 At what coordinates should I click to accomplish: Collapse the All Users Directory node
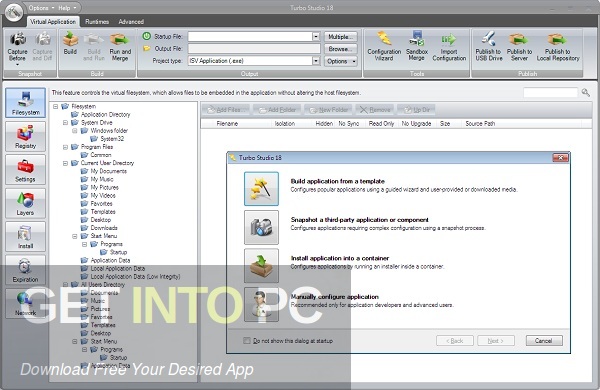pyautogui.click(x=65, y=284)
